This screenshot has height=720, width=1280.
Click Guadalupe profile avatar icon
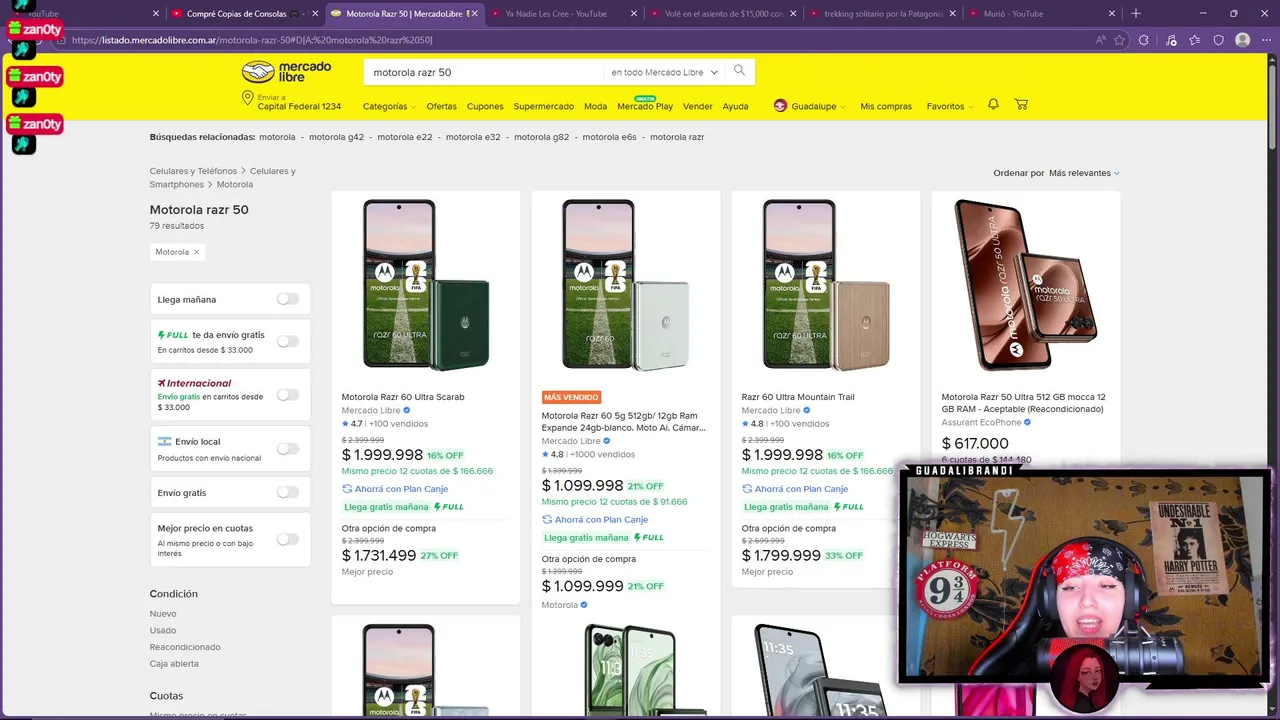(780, 106)
